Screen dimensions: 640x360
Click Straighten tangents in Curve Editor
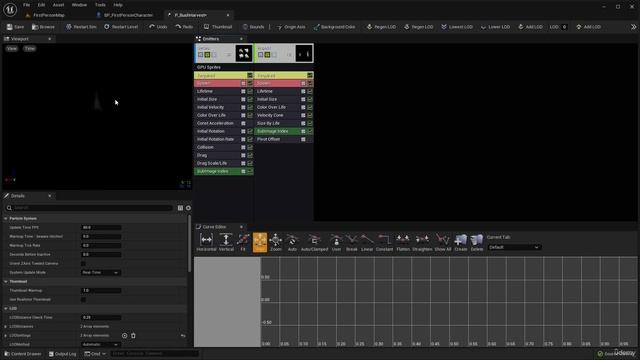(422, 242)
